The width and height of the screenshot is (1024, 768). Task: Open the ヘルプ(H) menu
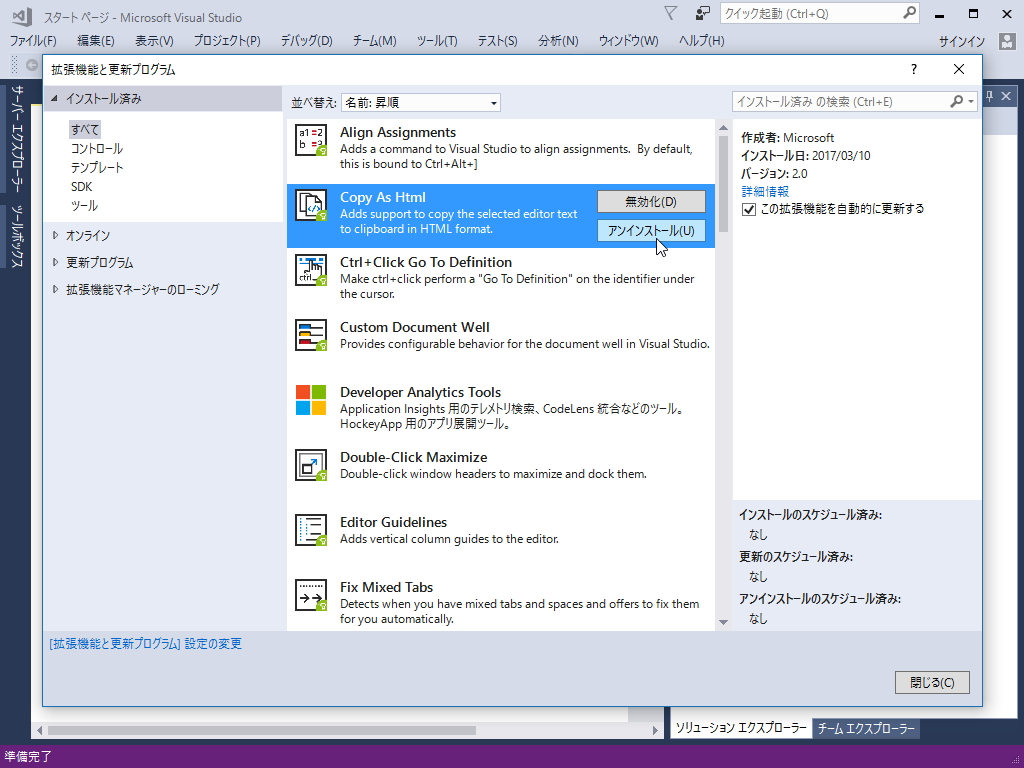(701, 41)
